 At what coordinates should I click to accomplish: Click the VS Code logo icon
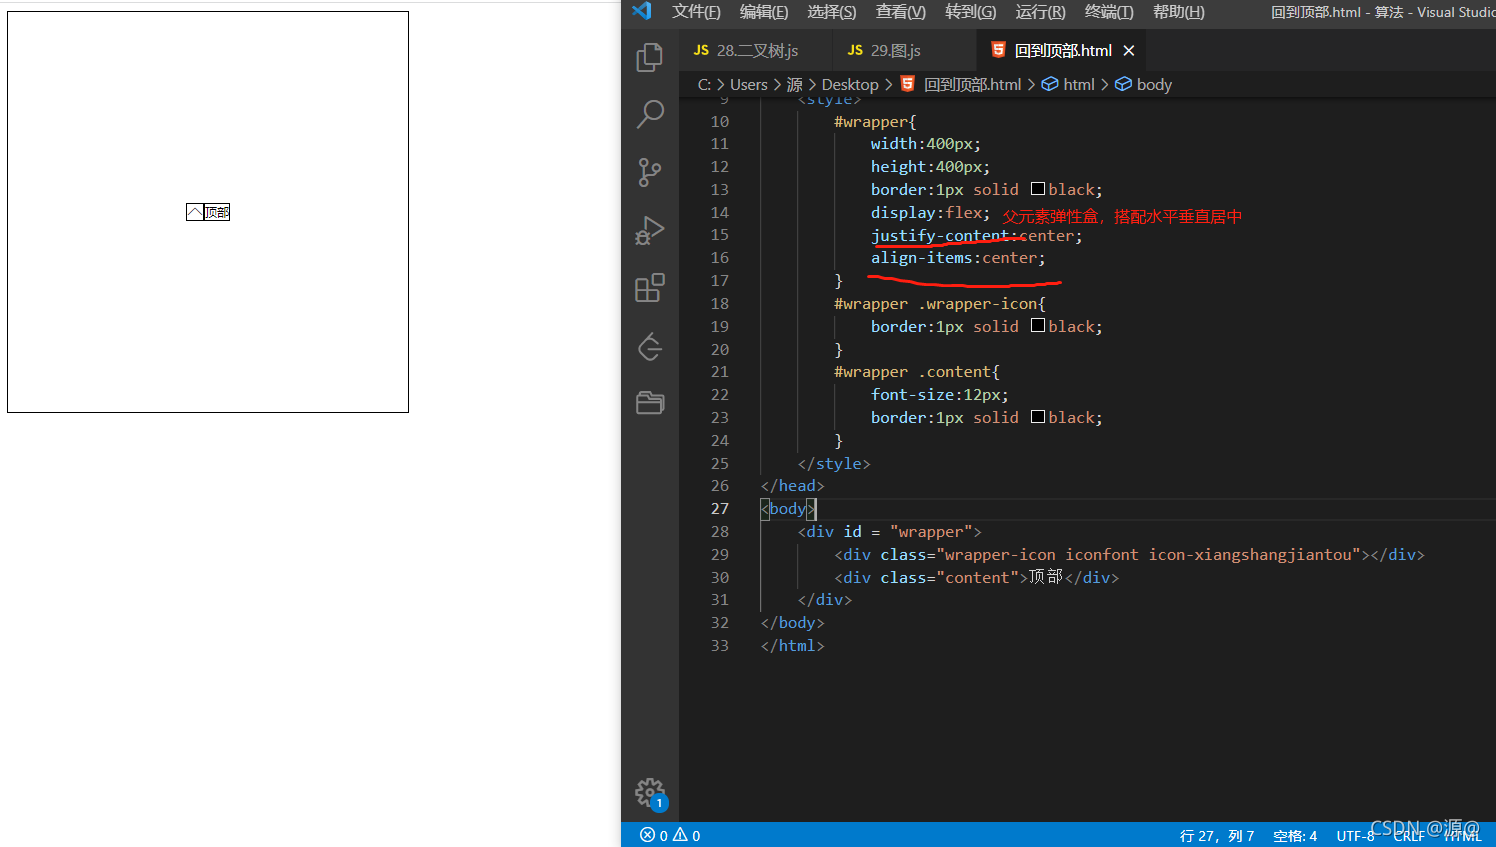tap(642, 11)
